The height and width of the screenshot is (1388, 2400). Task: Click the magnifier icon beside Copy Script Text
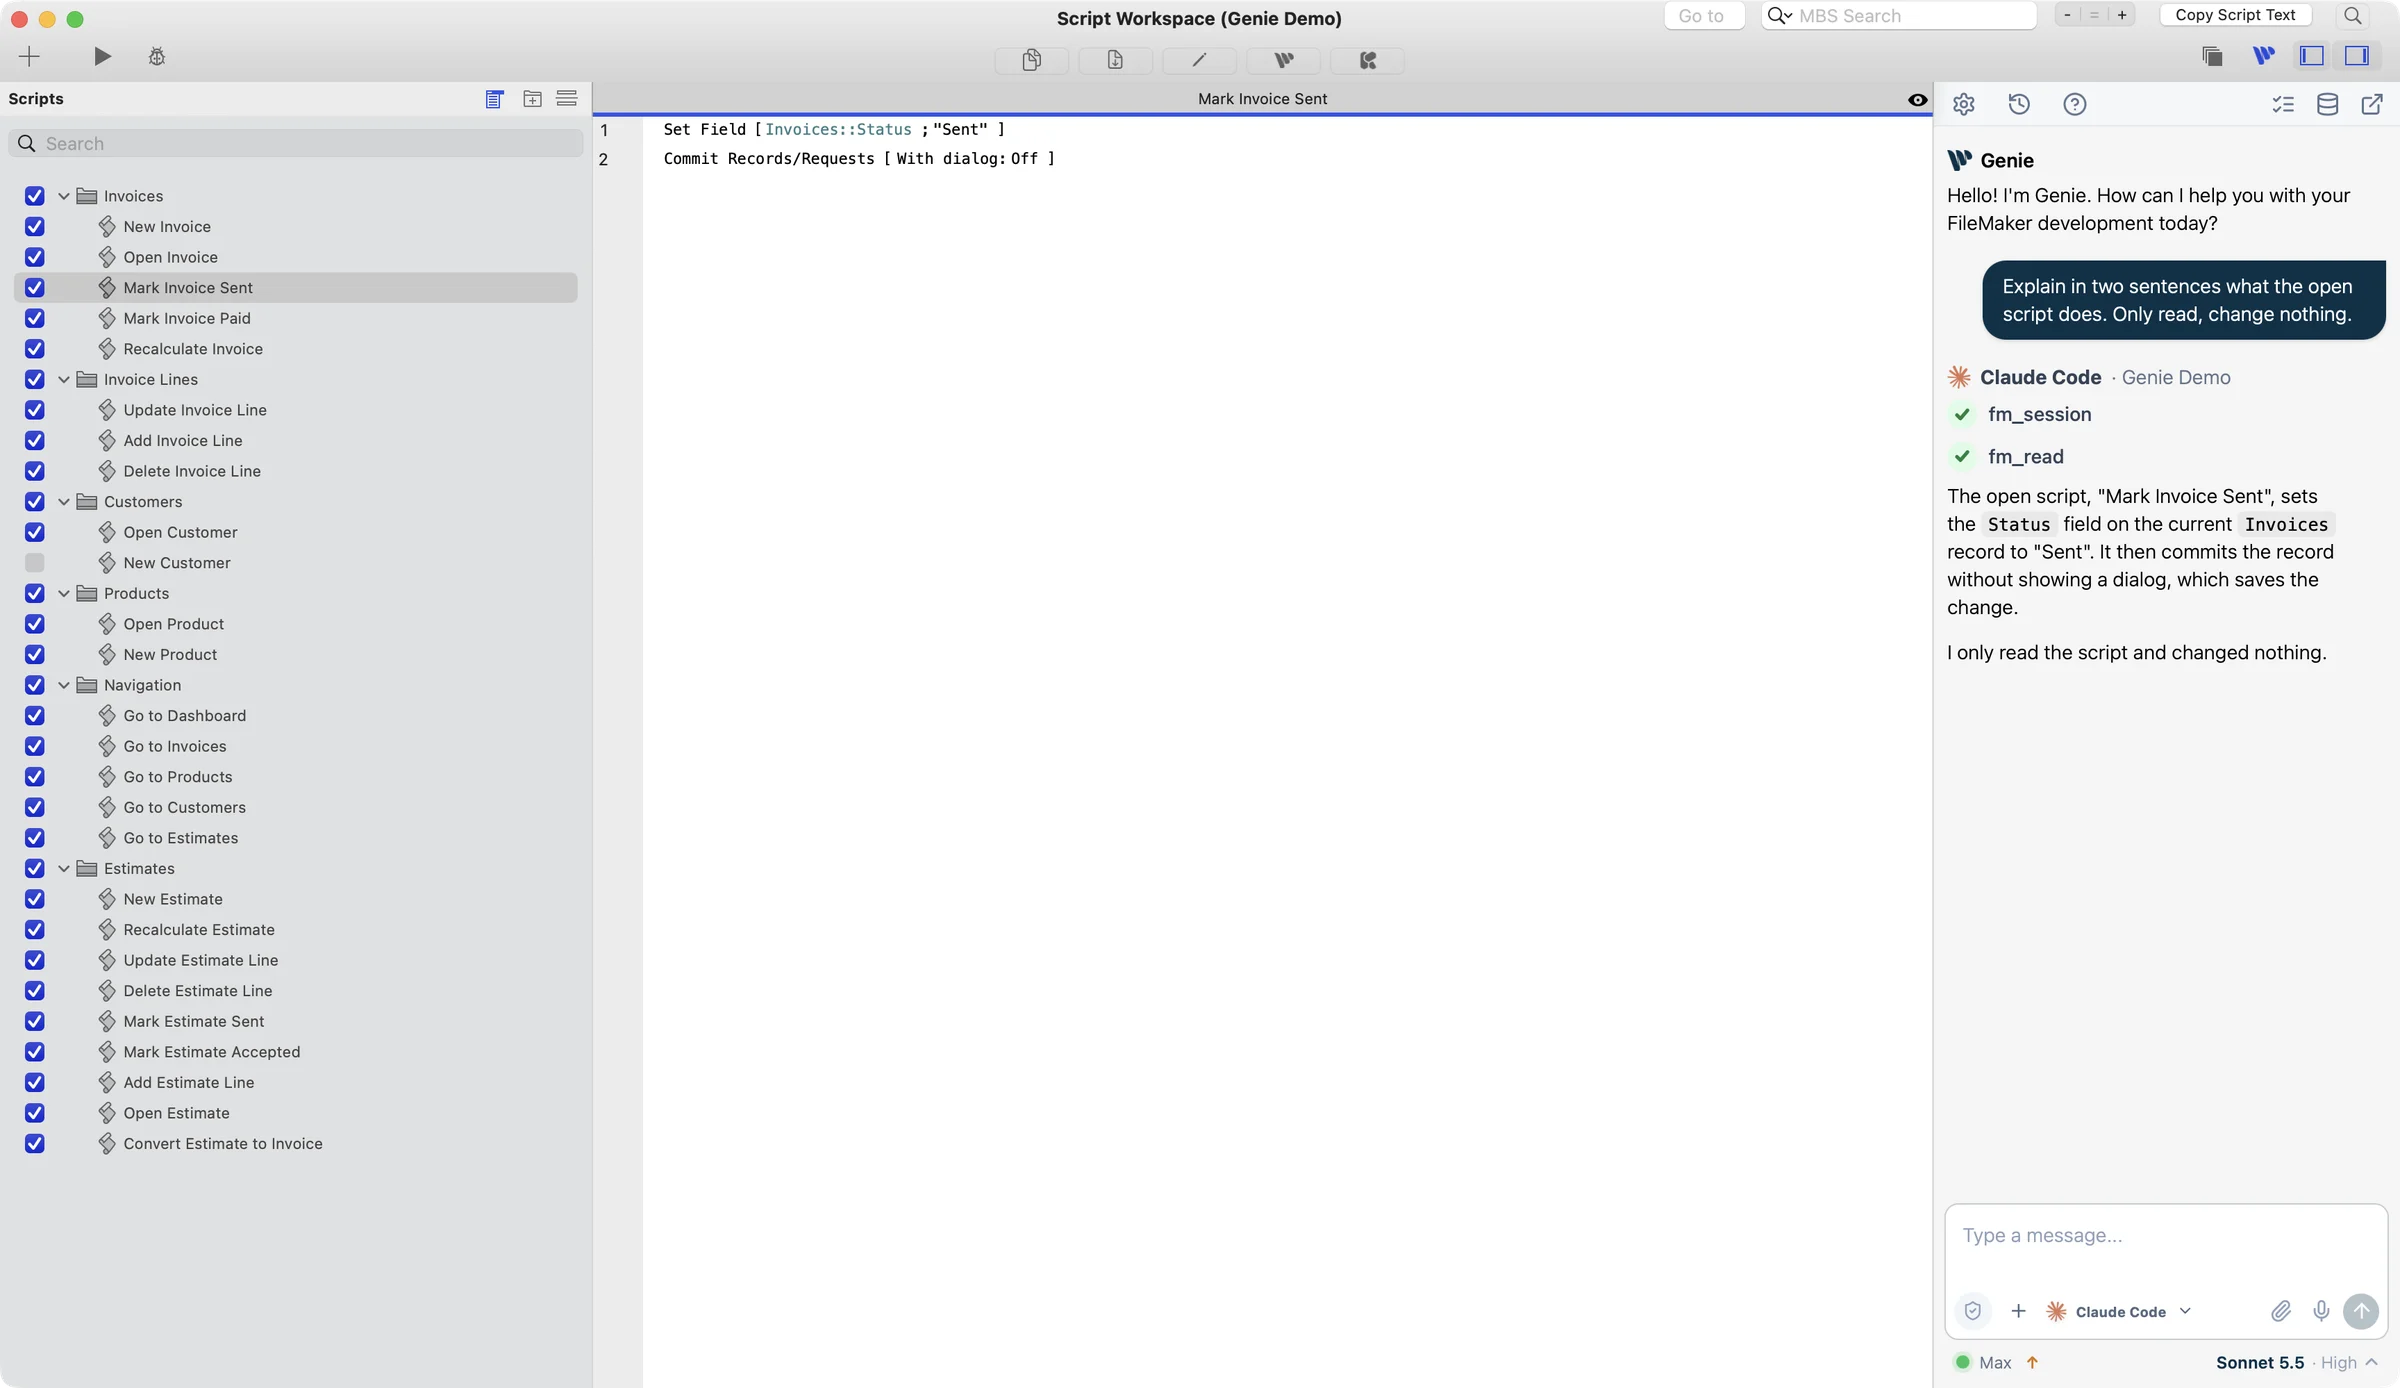[2353, 16]
